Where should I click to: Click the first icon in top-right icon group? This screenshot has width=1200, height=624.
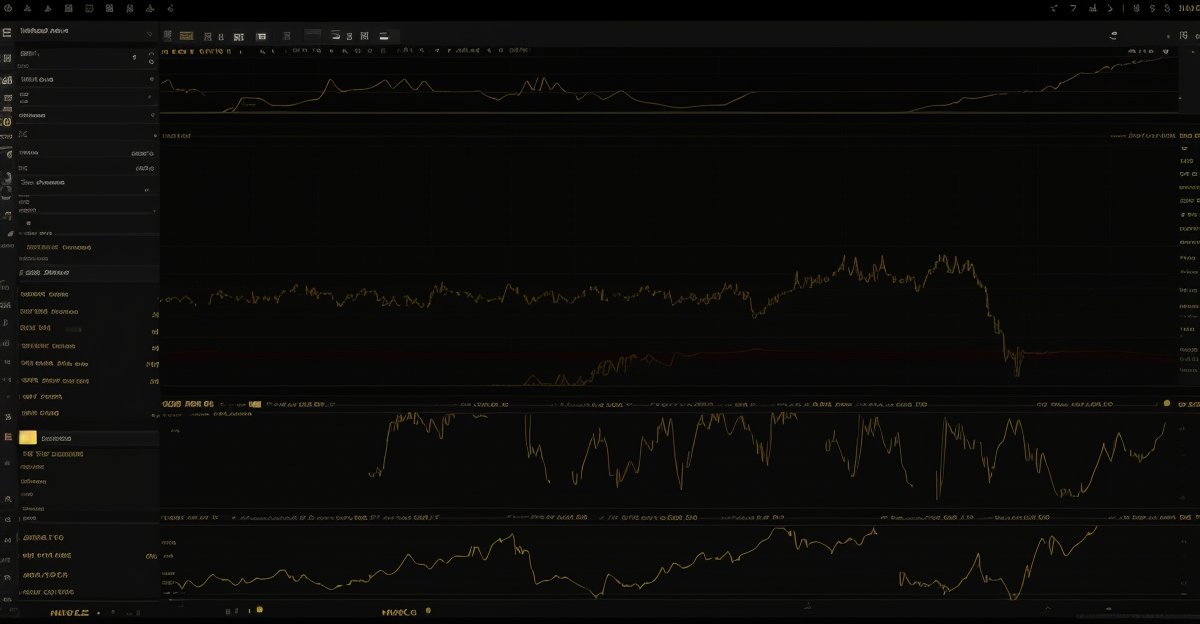(1054, 8)
